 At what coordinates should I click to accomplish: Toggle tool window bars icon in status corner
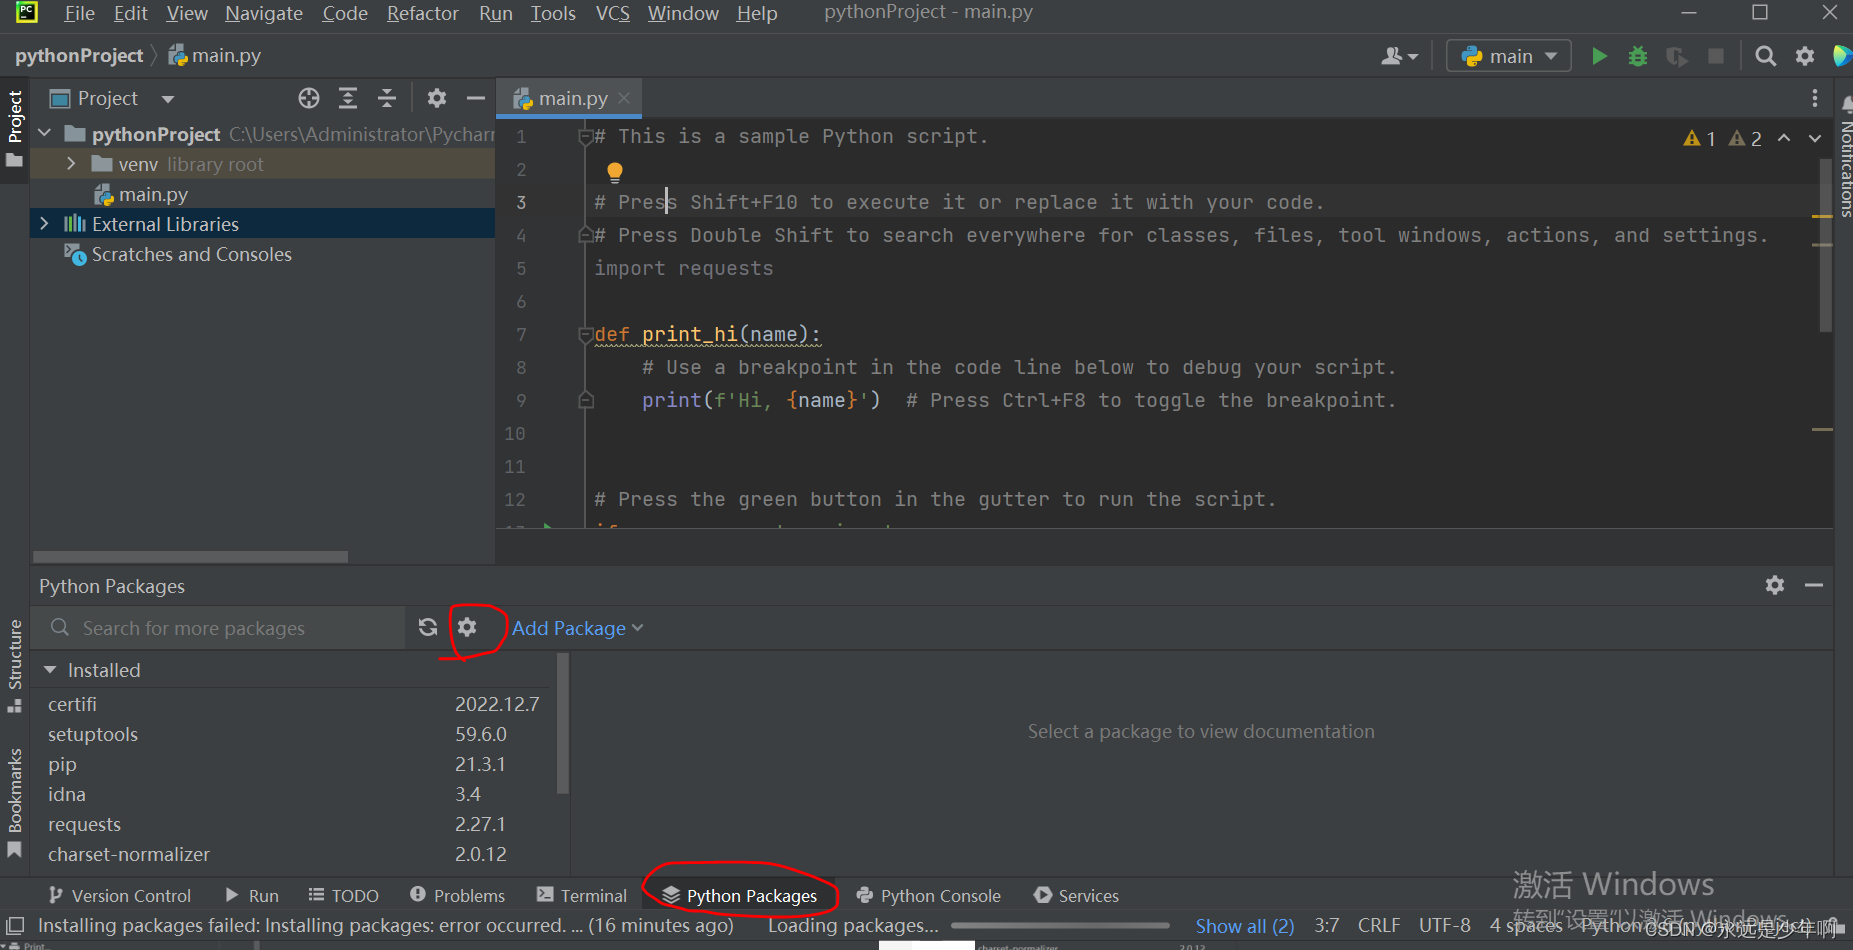click(x=15, y=925)
